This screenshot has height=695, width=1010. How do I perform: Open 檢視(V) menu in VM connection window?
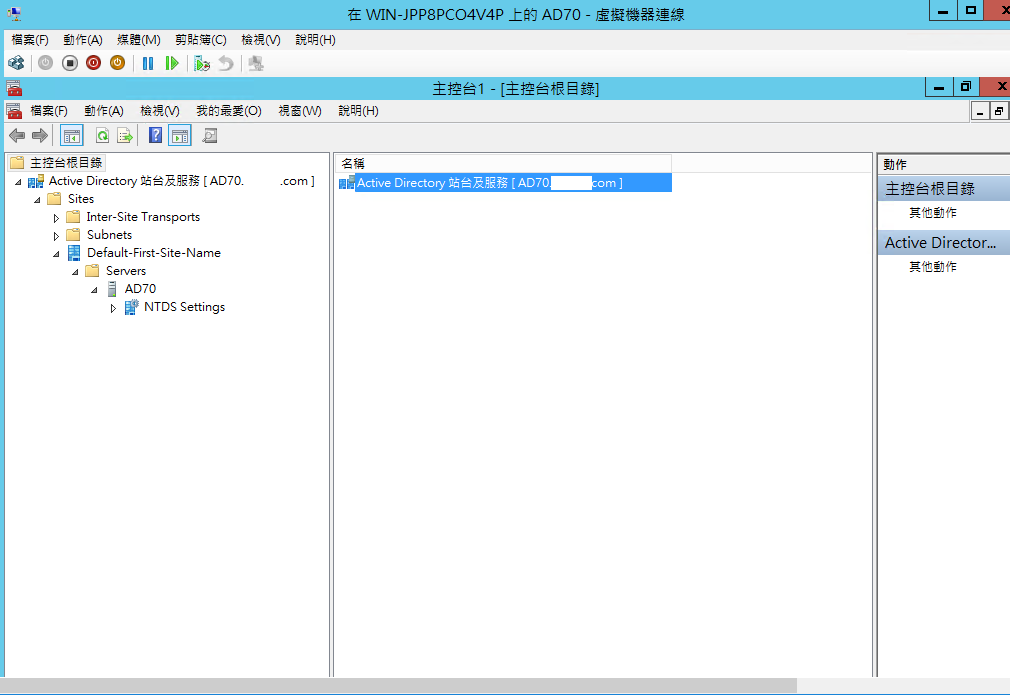pos(261,40)
